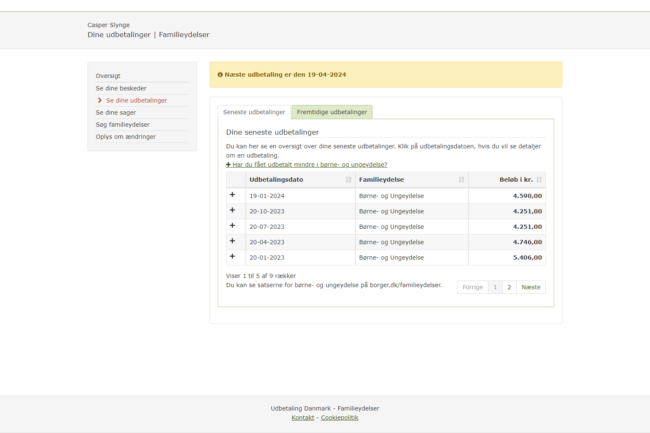The height and width of the screenshot is (433, 650).
Task: Expand the 20-07-2023 payment row
Action: click(232, 226)
